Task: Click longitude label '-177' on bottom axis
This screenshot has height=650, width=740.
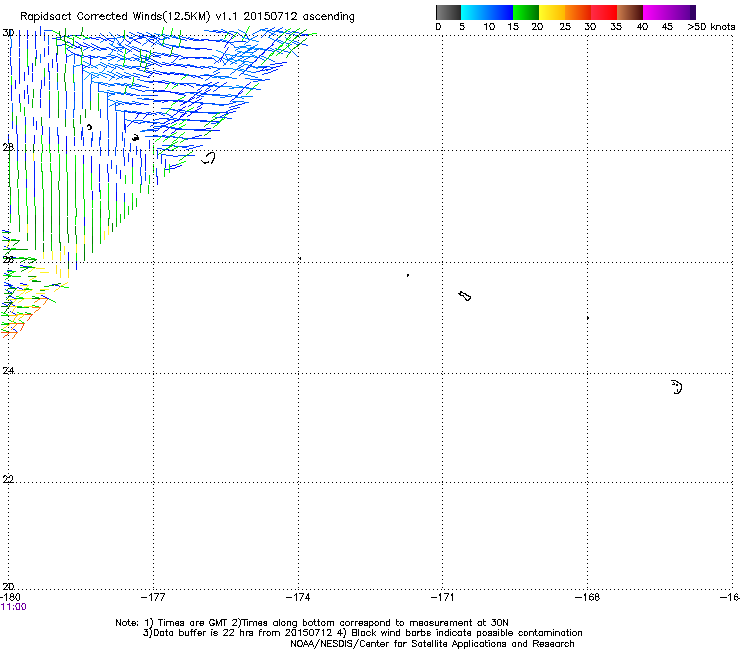Action: coord(153,597)
